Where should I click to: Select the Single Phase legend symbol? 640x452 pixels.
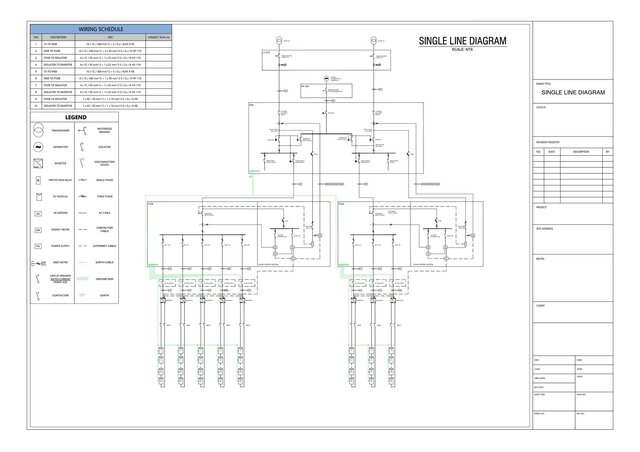tap(82, 180)
